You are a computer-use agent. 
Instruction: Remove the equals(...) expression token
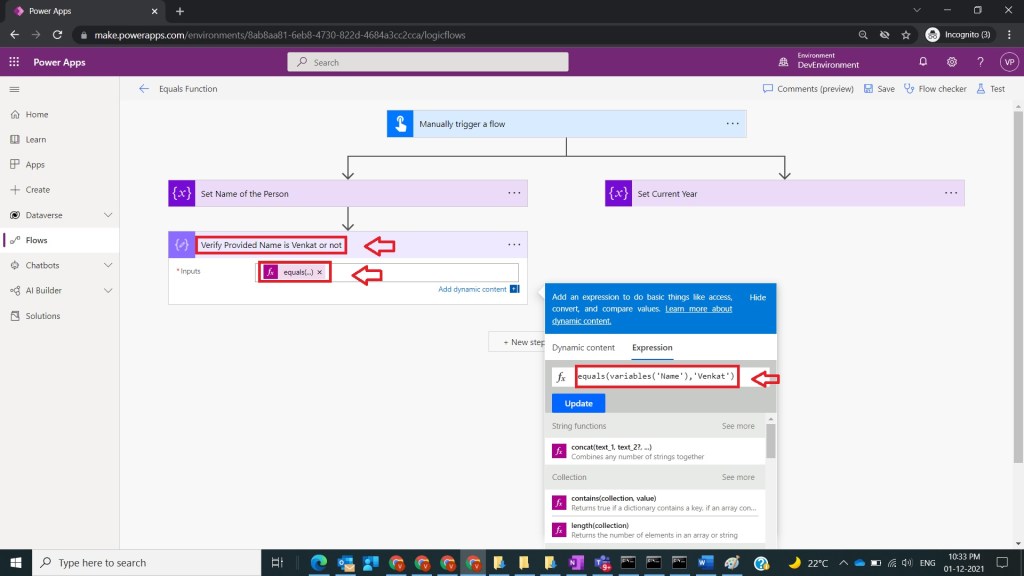[x=320, y=272]
